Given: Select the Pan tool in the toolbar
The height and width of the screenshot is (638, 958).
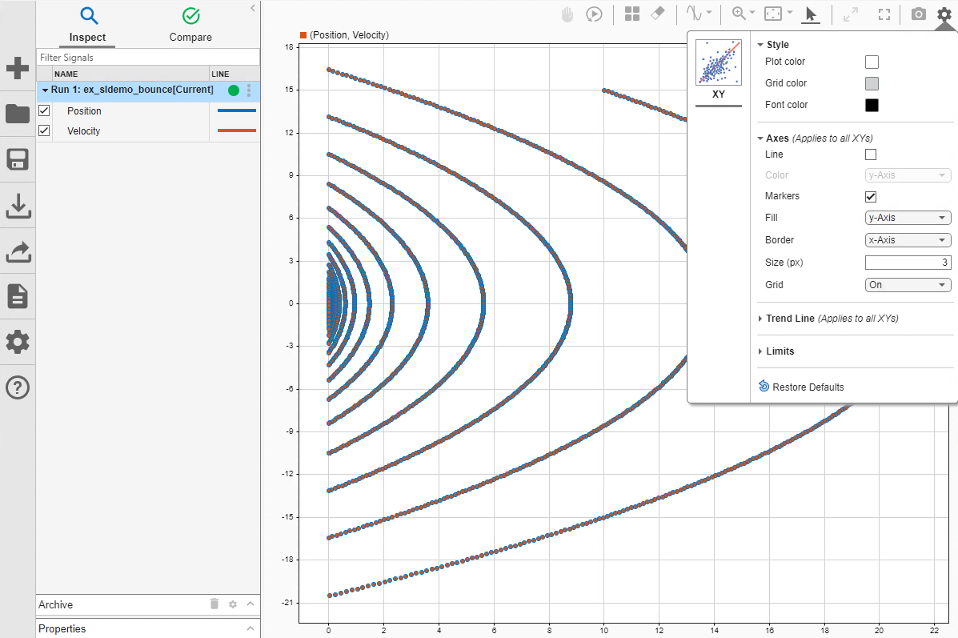Looking at the screenshot, I should [x=567, y=14].
